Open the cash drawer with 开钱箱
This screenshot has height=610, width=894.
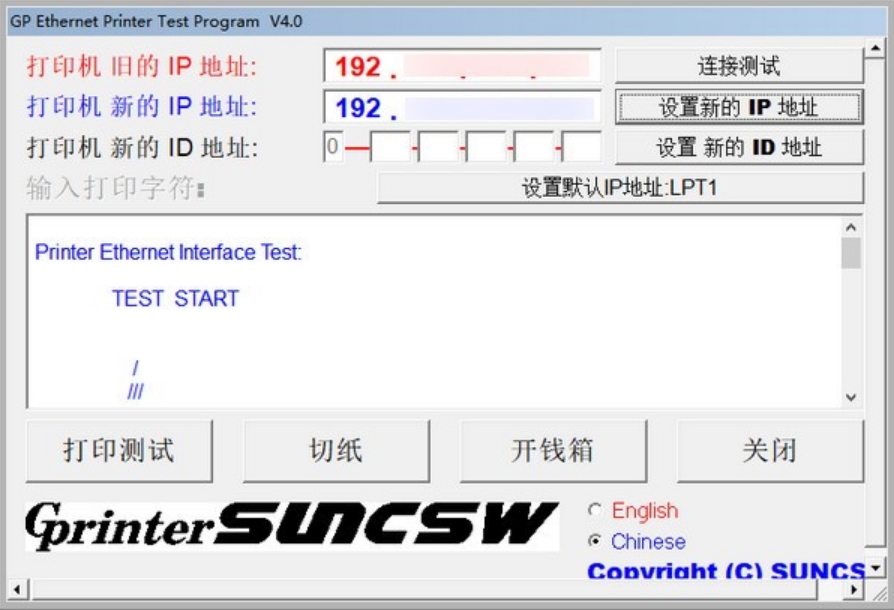point(553,451)
